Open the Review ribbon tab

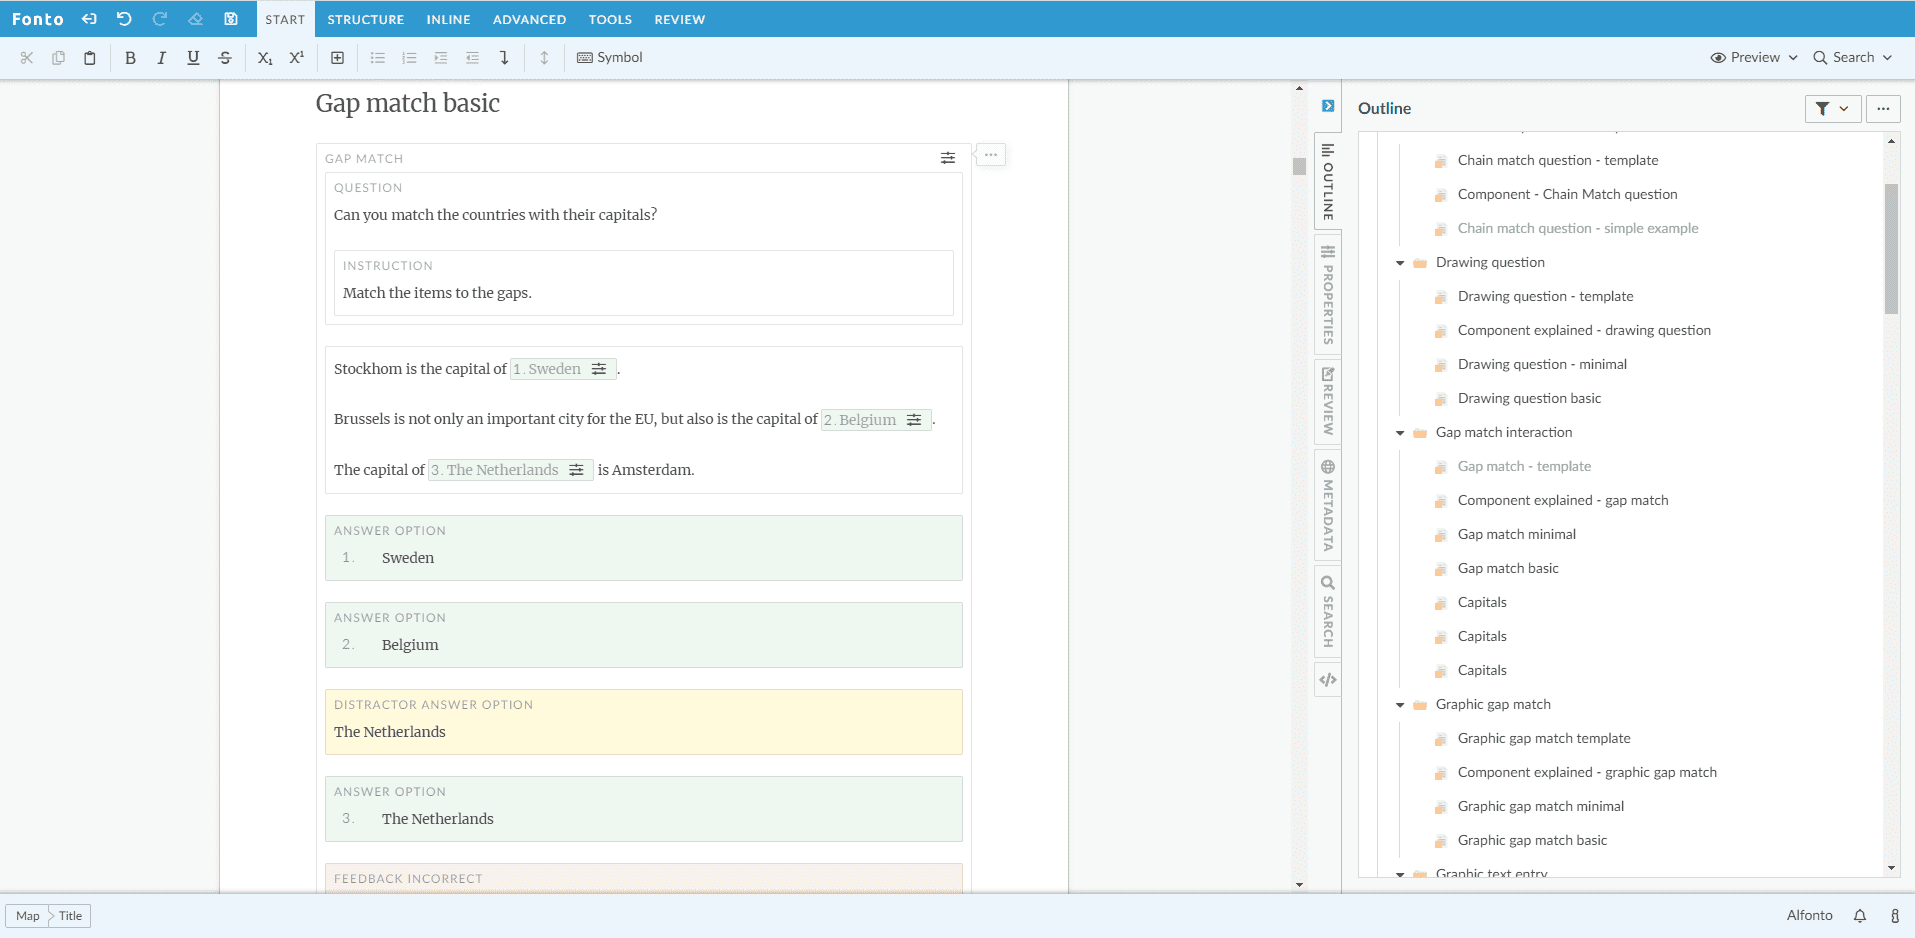(679, 19)
